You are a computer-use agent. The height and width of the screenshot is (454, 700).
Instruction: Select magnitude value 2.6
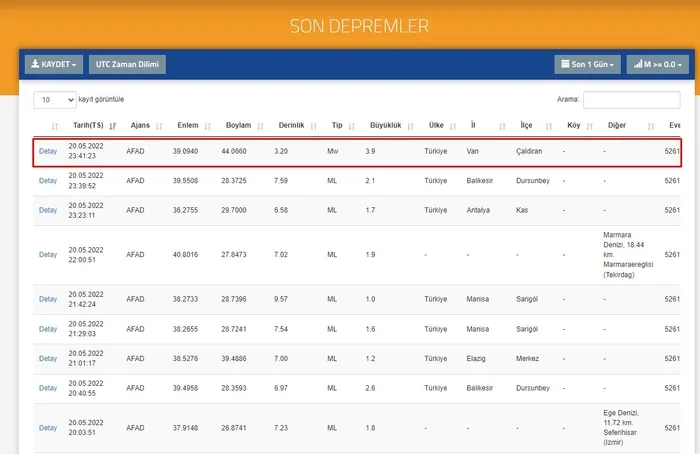370,388
